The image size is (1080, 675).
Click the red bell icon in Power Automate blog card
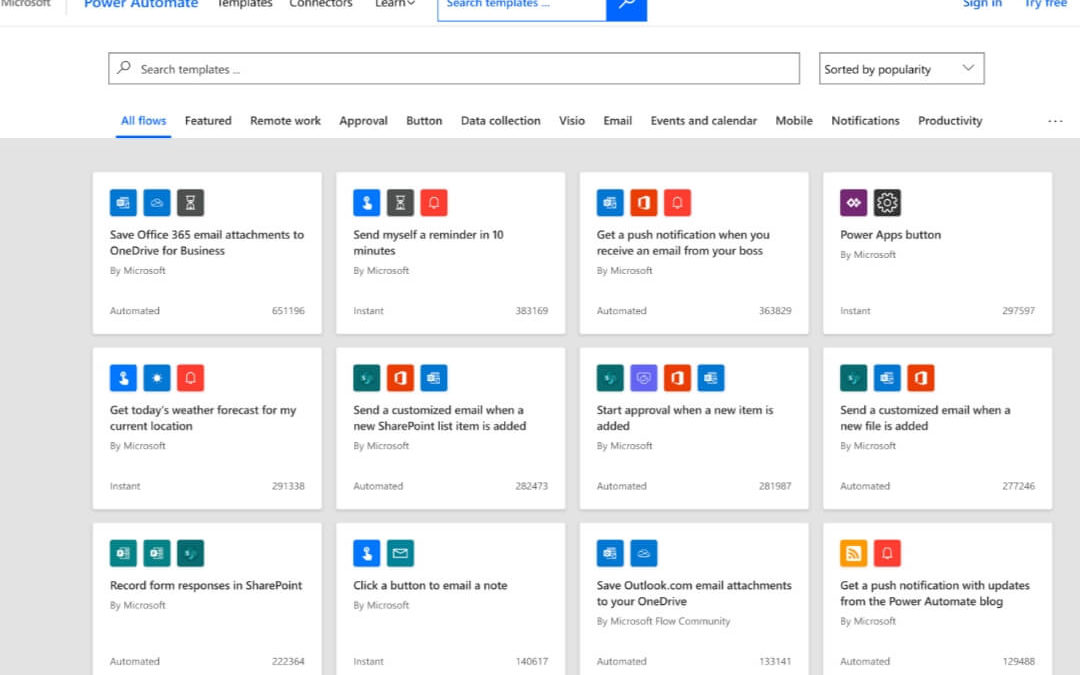pyautogui.click(x=887, y=553)
